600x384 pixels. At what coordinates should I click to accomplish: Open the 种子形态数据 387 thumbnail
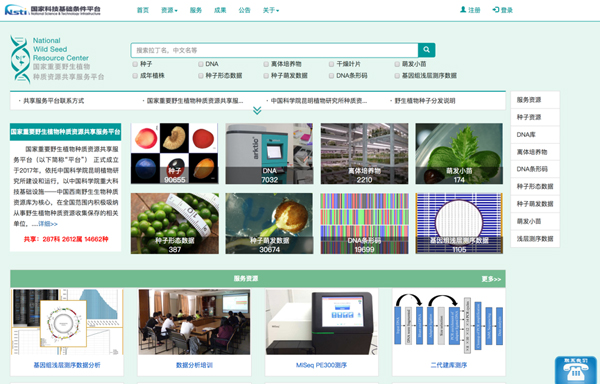click(174, 223)
